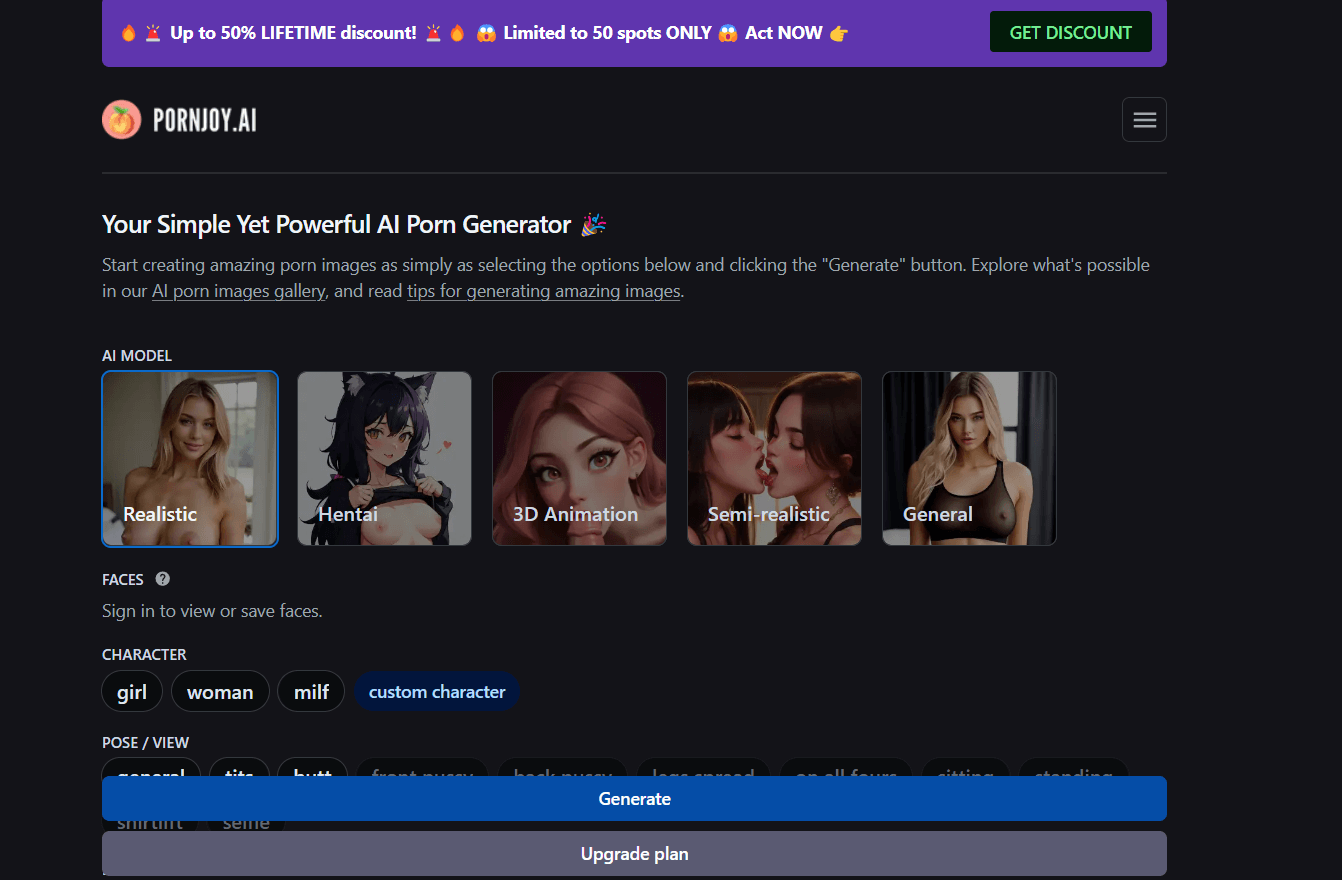This screenshot has width=1342, height=880.
Task: Pick the 3D Animation model
Action: click(x=579, y=459)
